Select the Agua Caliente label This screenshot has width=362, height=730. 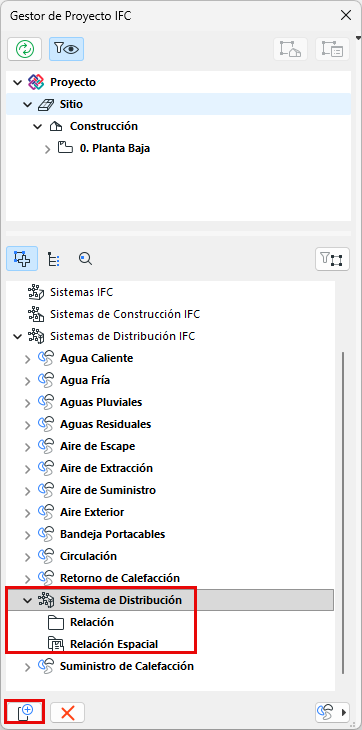(x=96, y=358)
